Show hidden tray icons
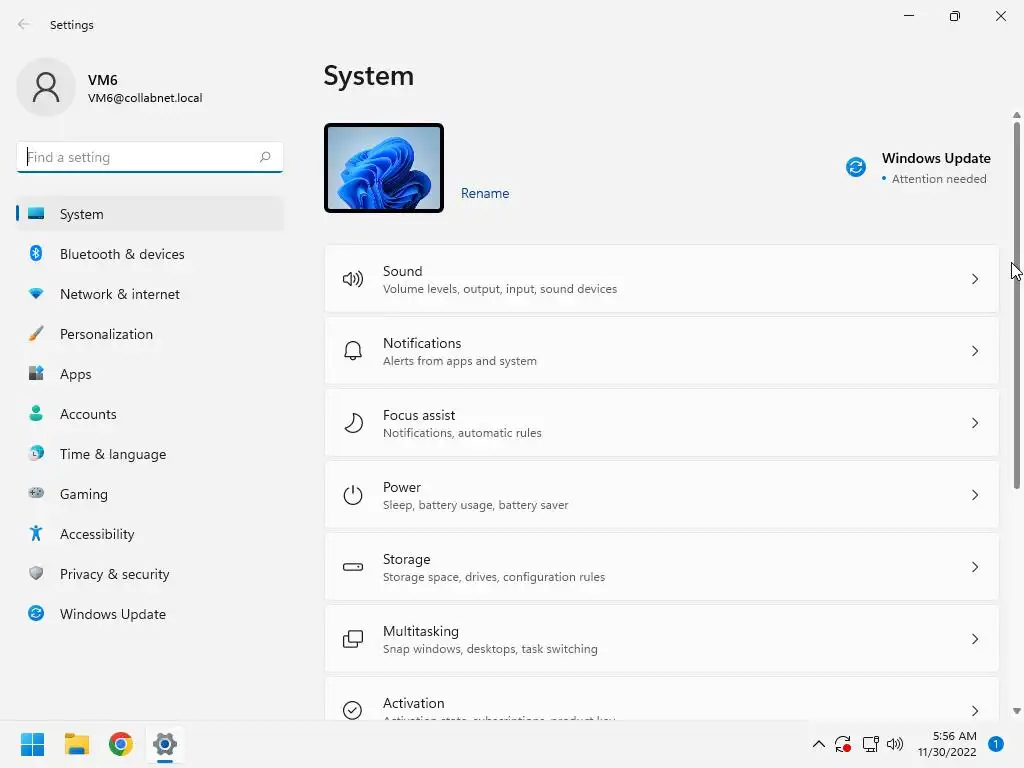The image size is (1024, 768). point(818,744)
